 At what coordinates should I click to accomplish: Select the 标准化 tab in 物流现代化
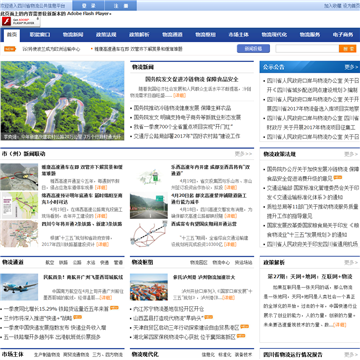pos(225,355)
